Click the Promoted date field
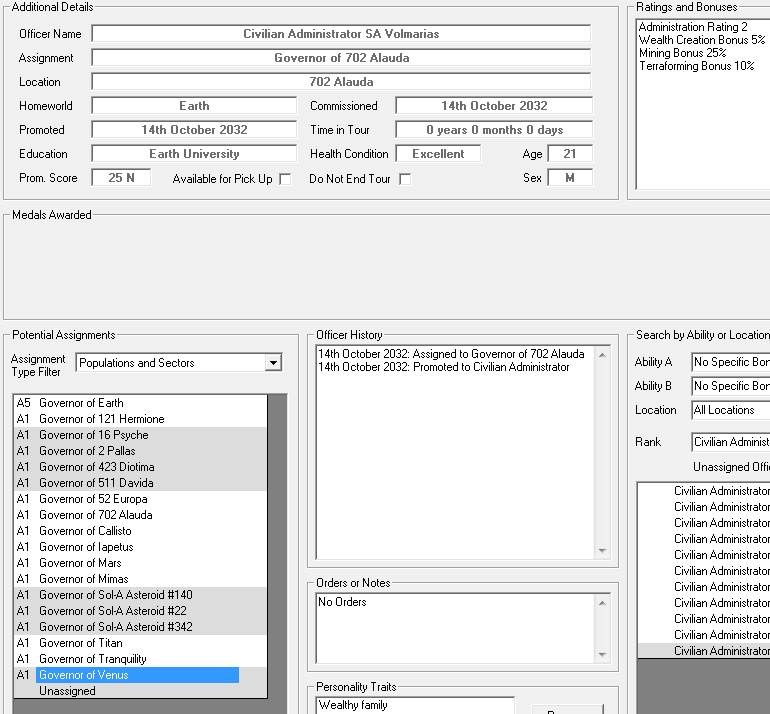 (x=194, y=130)
